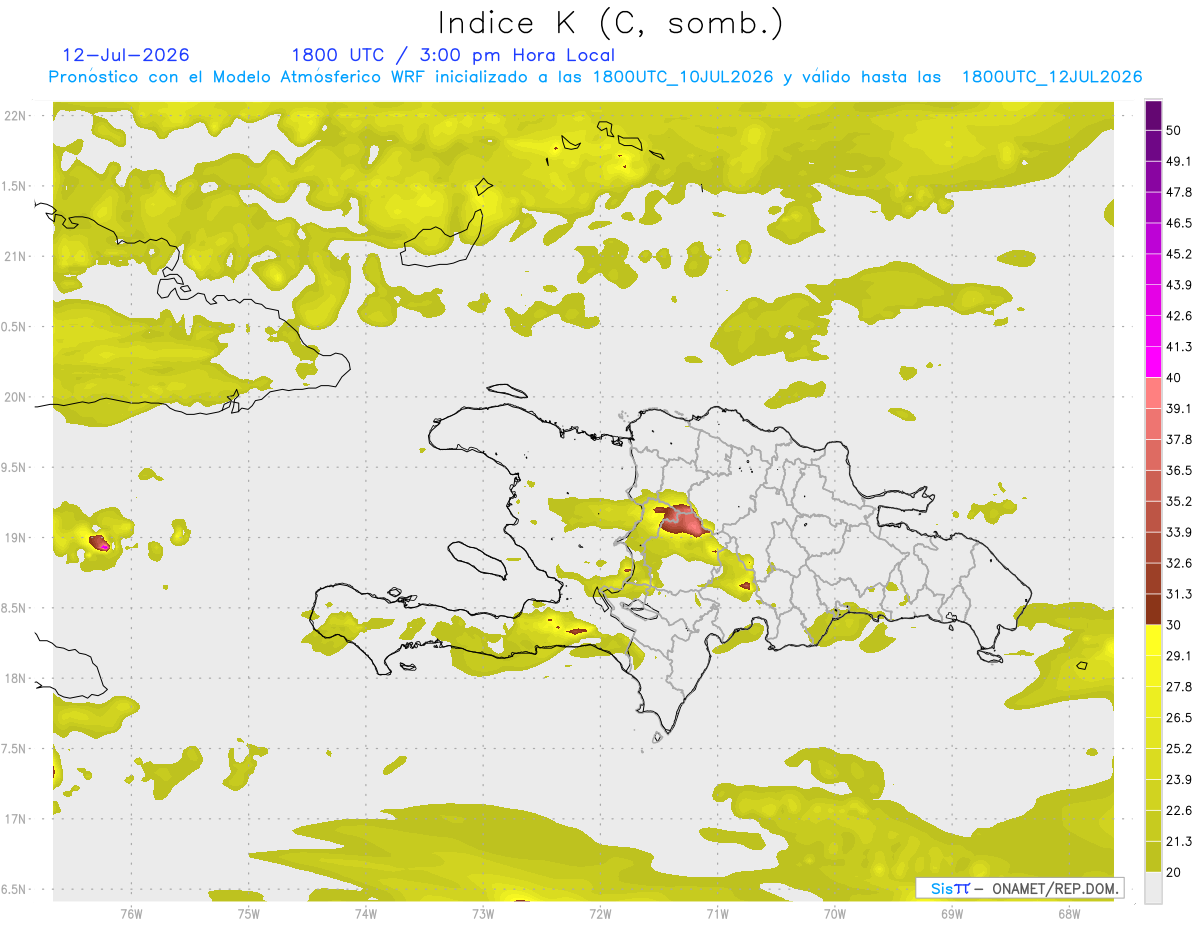This screenshot has width=1200, height=927.
Task: Click the colorbar value 33.9
Action: click(x=1179, y=532)
